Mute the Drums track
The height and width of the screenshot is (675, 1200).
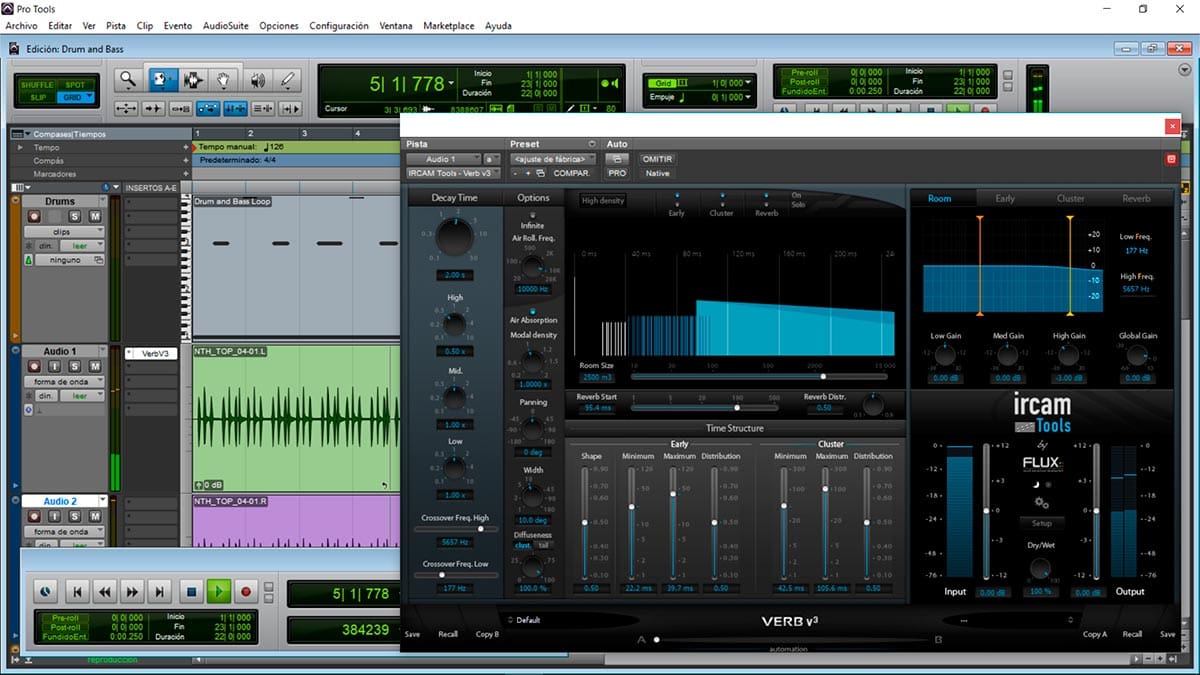pos(94,217)
